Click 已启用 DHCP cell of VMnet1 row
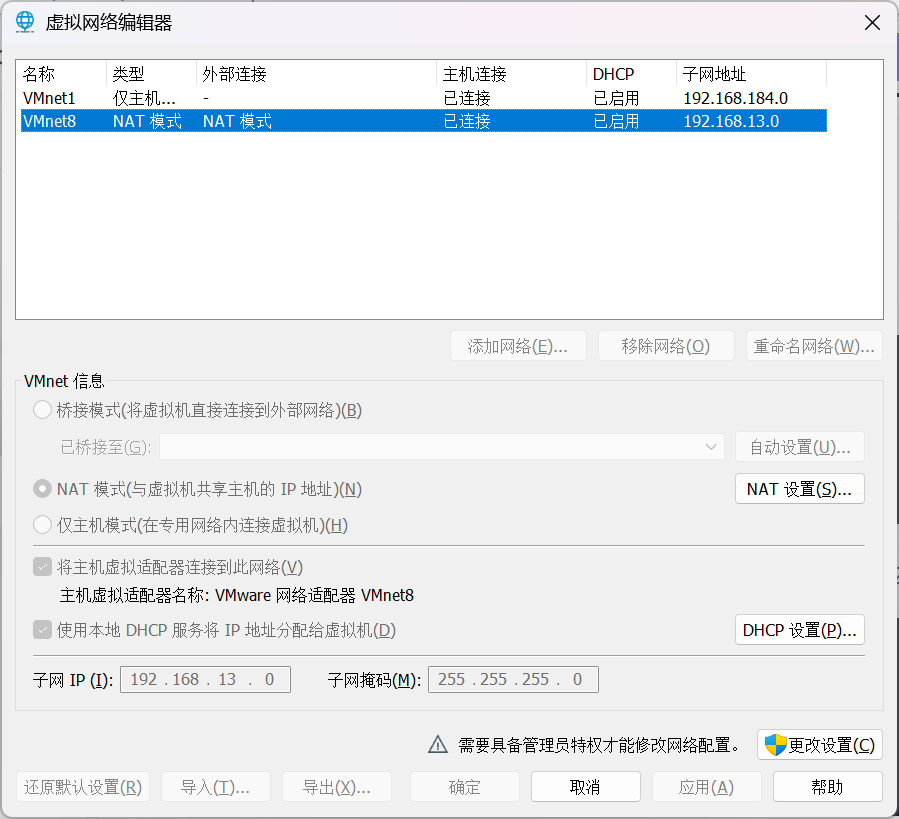Screen dimensions: 899x819 pos(616,98)
